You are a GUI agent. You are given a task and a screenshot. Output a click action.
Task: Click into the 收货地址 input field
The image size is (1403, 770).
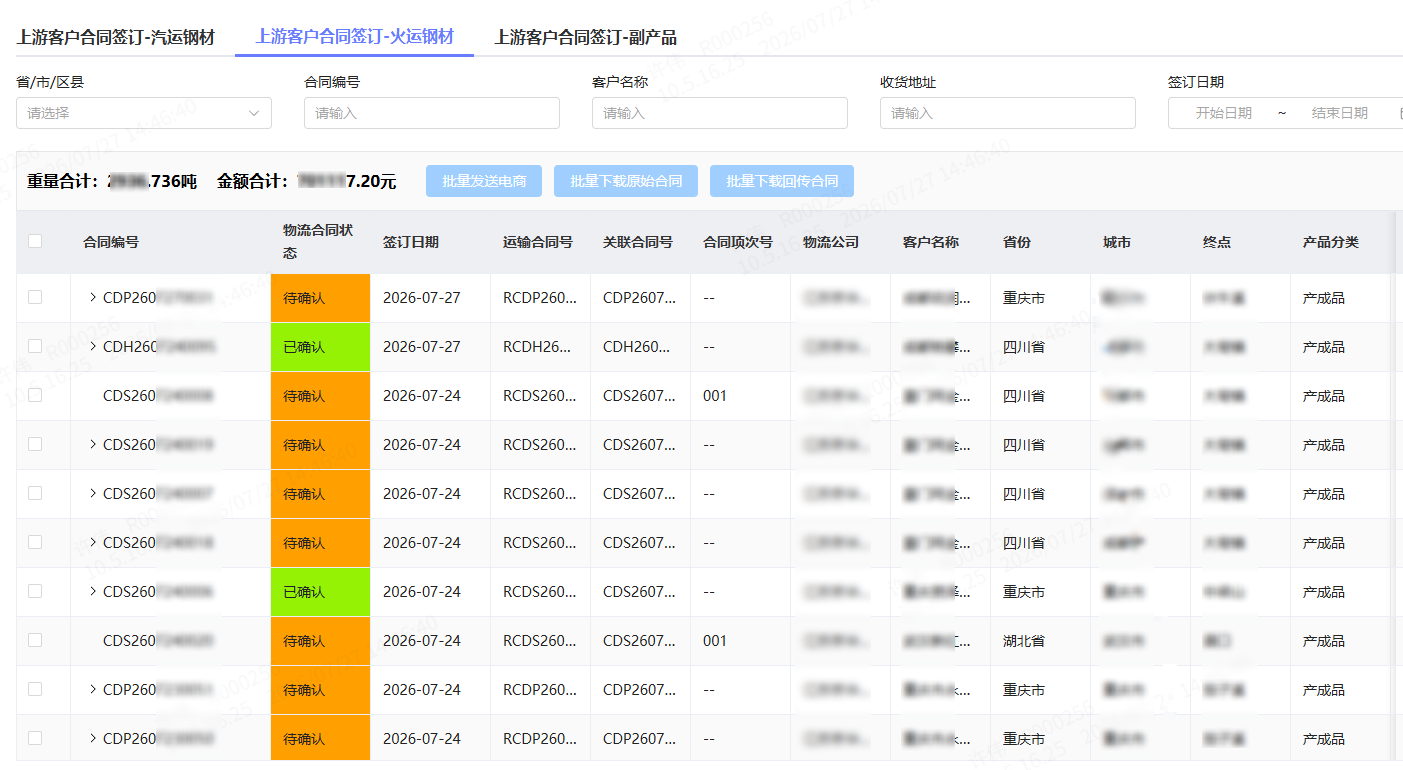click(1008, 113)
